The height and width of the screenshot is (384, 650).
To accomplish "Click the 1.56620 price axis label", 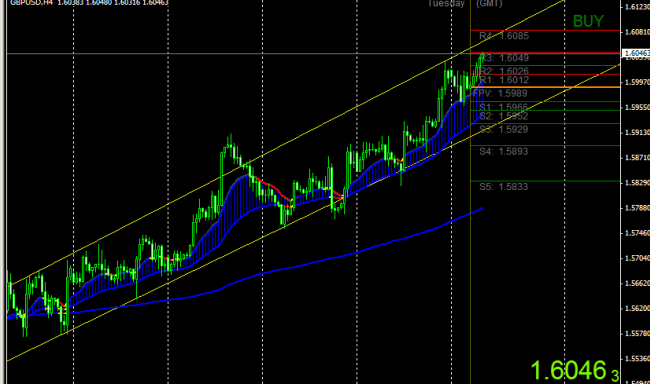I will click(637, 283).
